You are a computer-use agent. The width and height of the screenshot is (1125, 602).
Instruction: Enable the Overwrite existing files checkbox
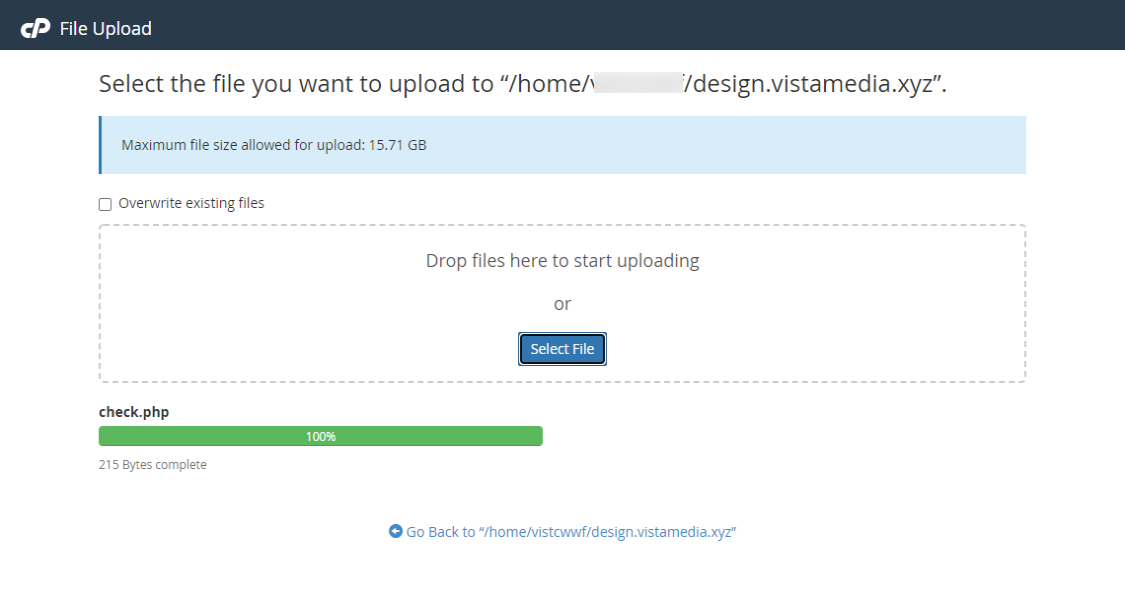point(105,204)
